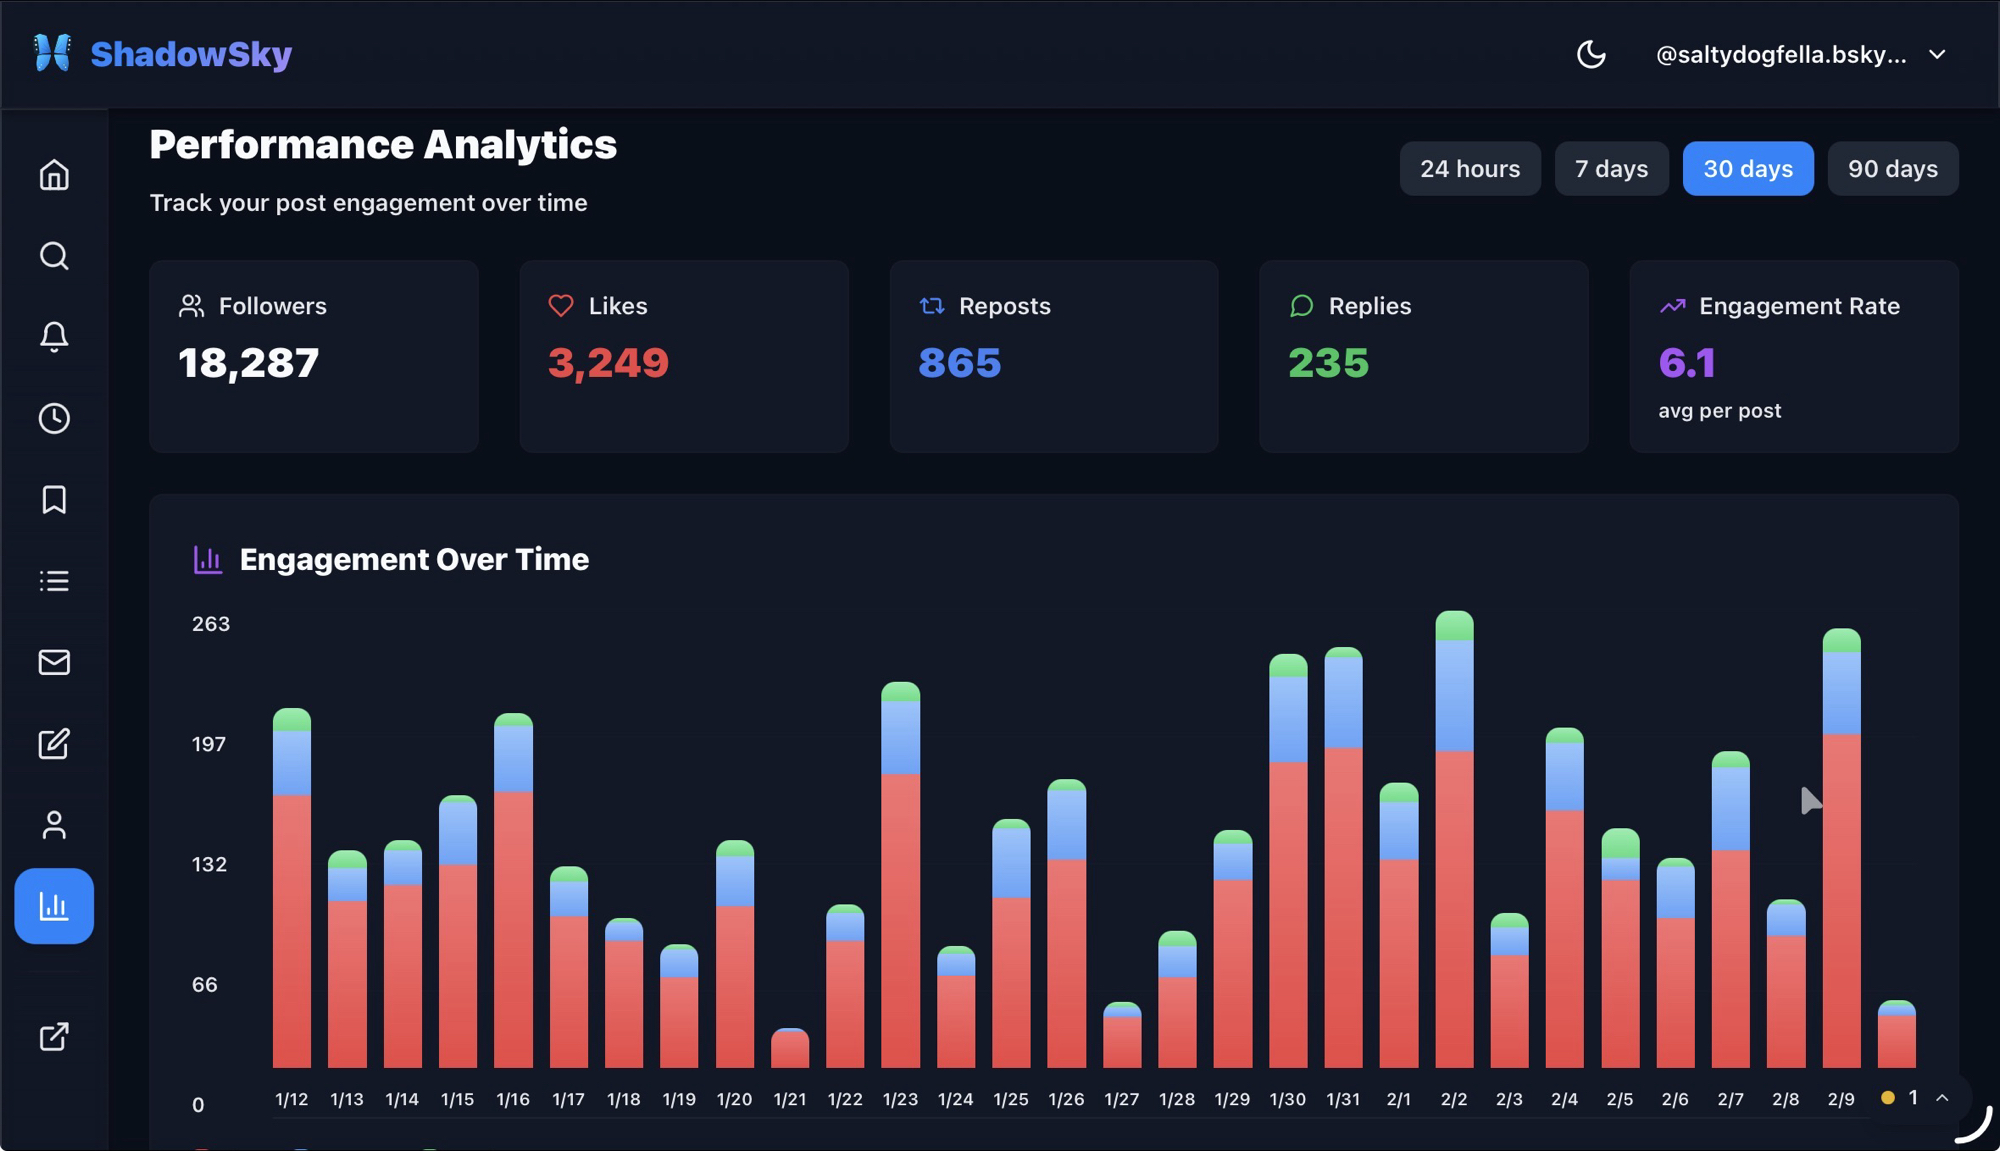Open the Lists icon in sidebar
This screenshot has width=2000, height=1151.
[x=54, y=581]
